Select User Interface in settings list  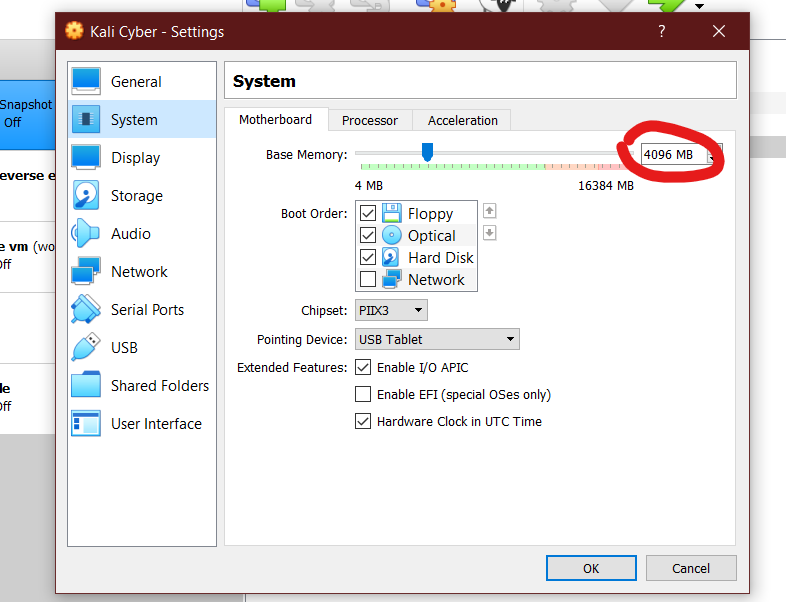(142, 424)
